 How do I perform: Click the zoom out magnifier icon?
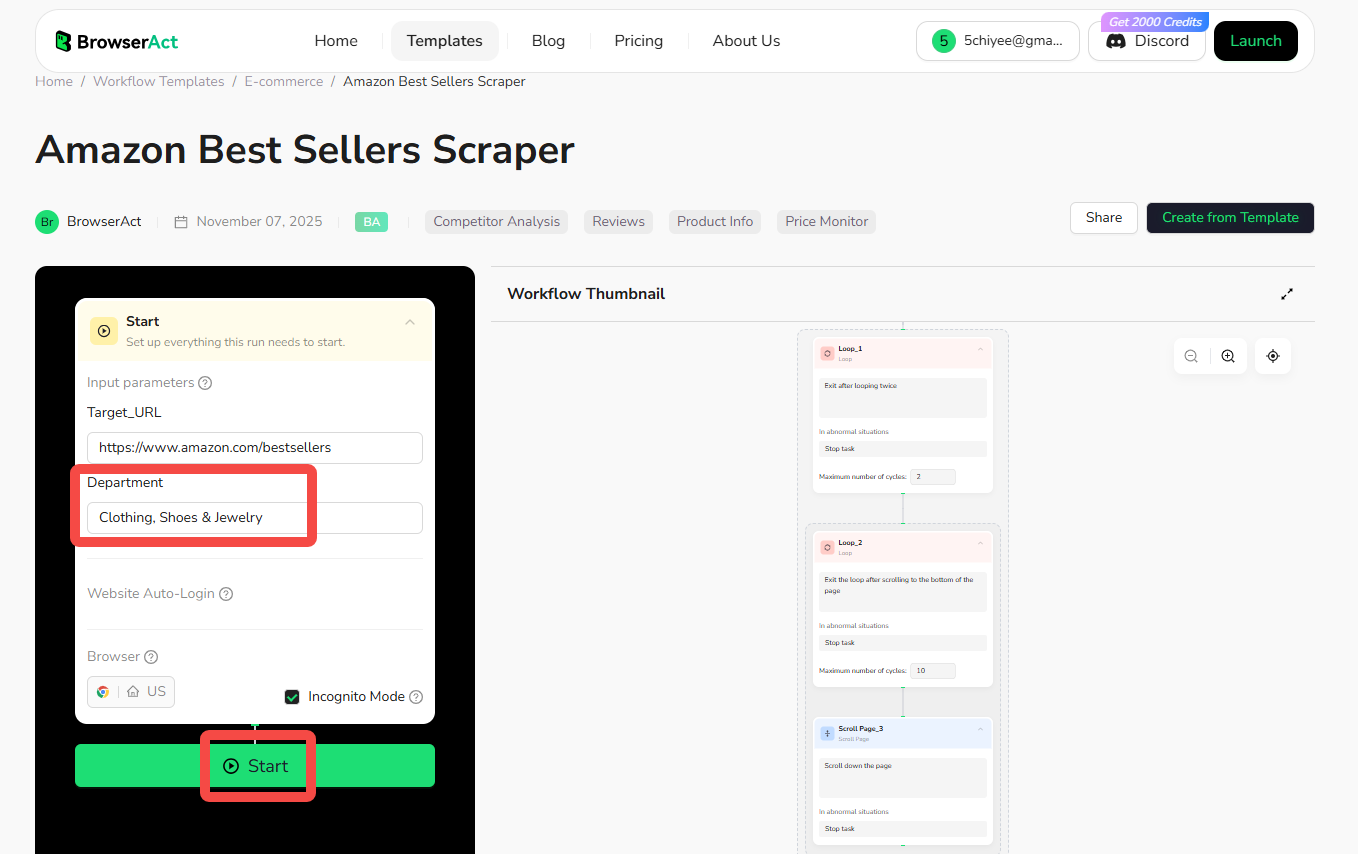coord(1190,356)
